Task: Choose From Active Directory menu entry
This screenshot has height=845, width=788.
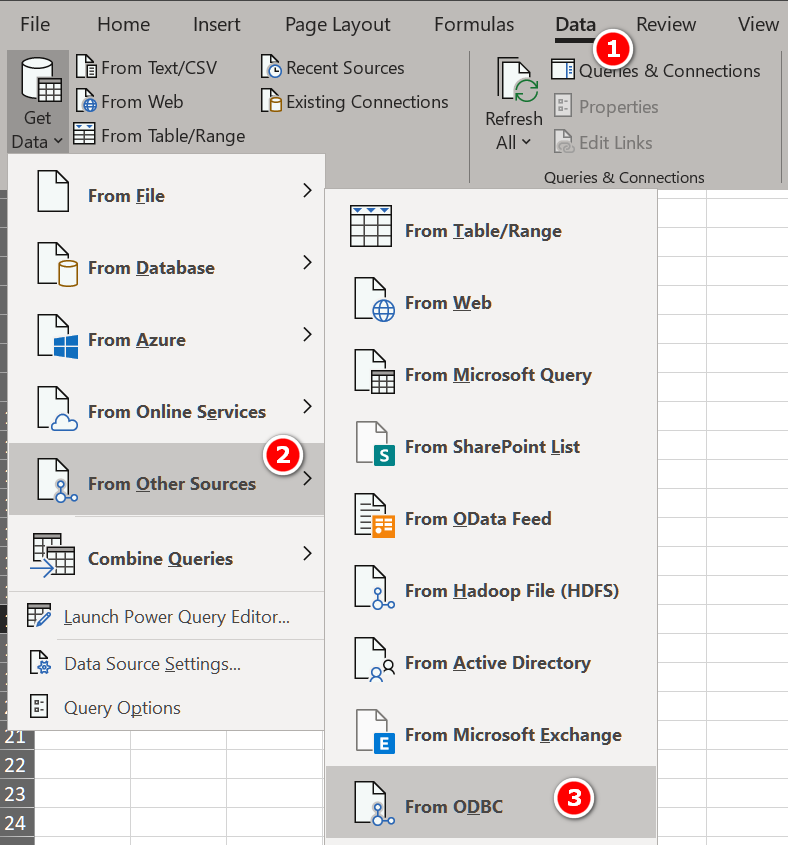Action: (492, 663)
